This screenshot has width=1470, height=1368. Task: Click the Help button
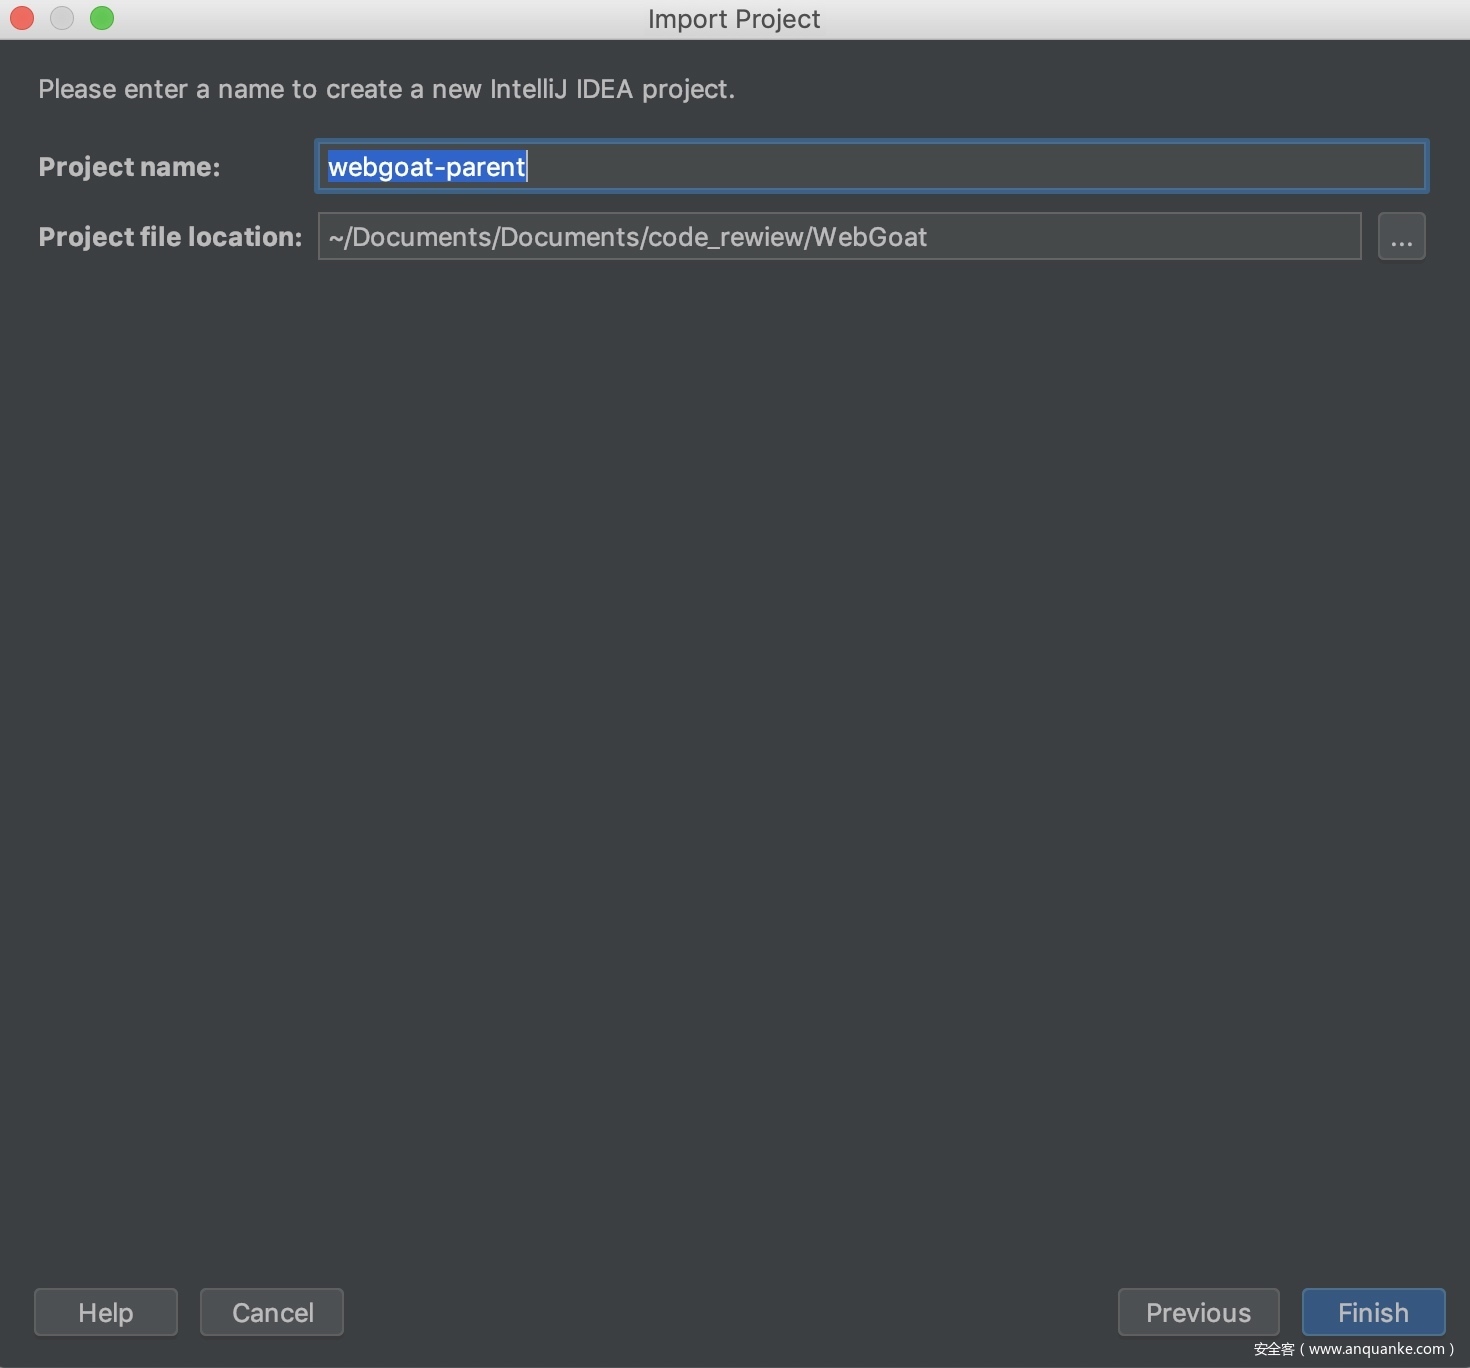[106, 1312]
